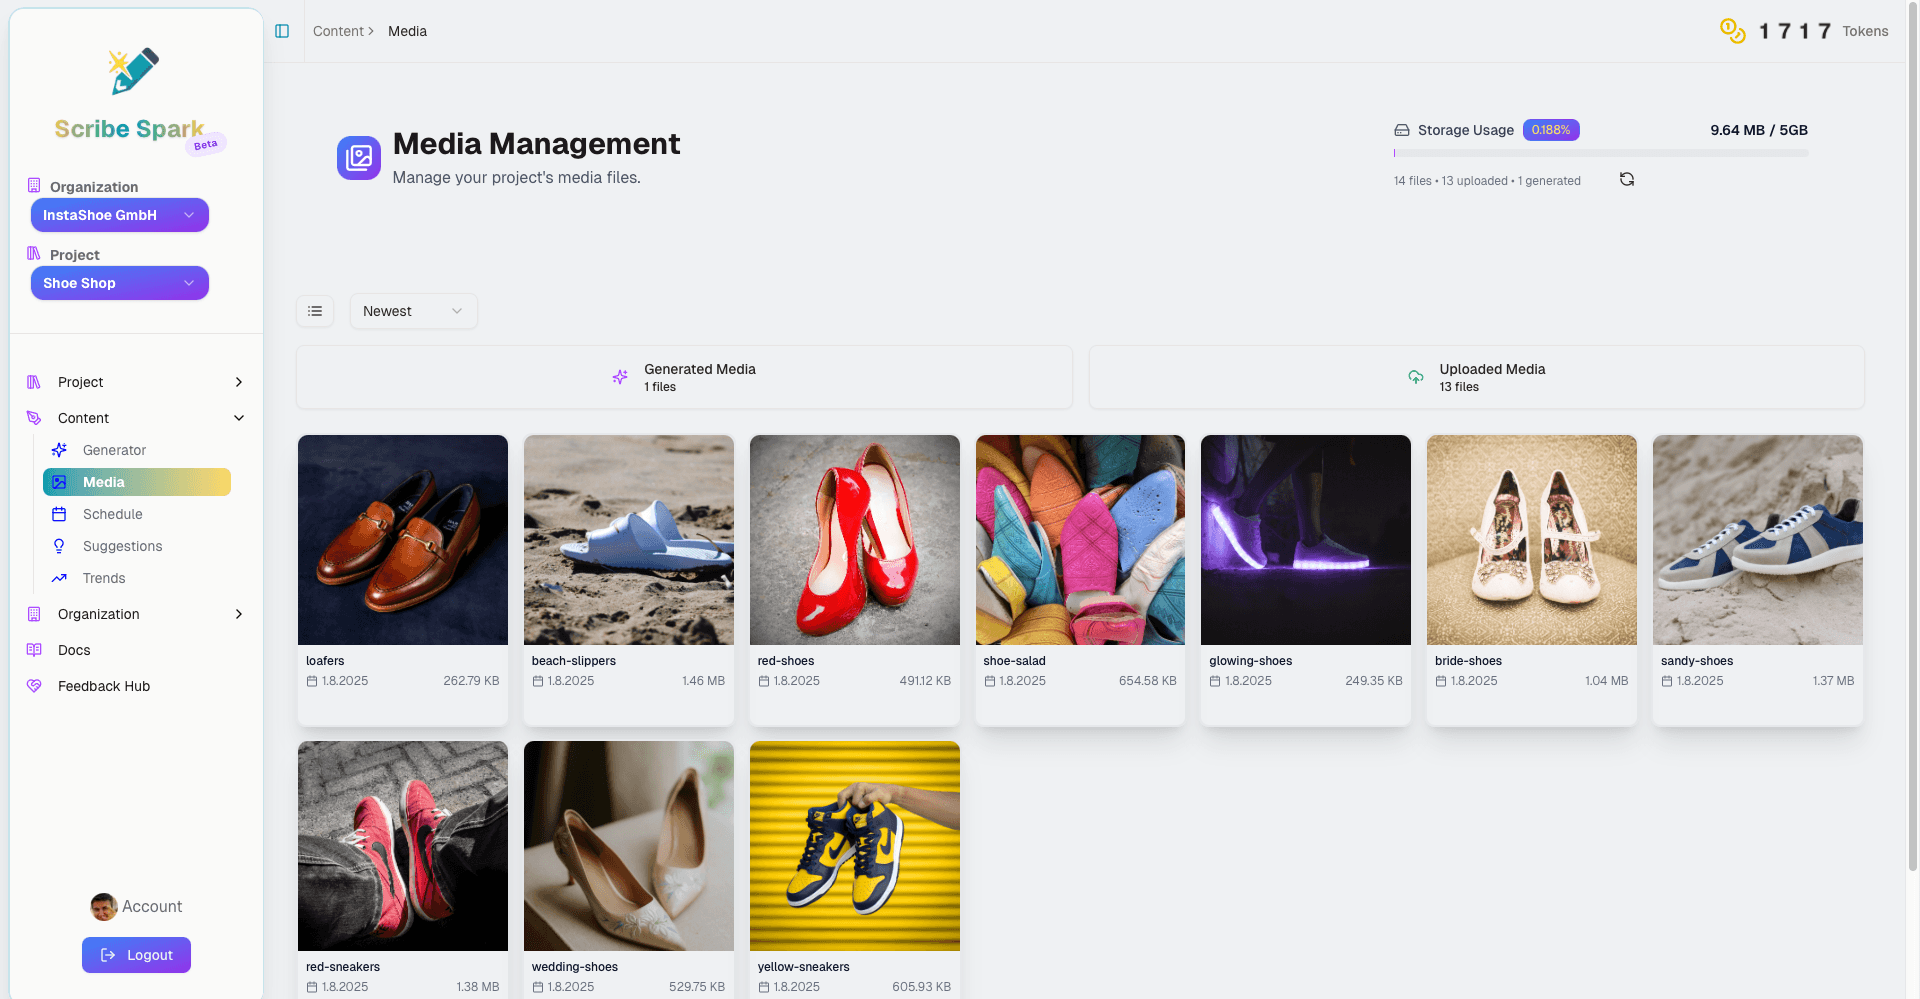Open the Schedule calendar section

[112, 514]
